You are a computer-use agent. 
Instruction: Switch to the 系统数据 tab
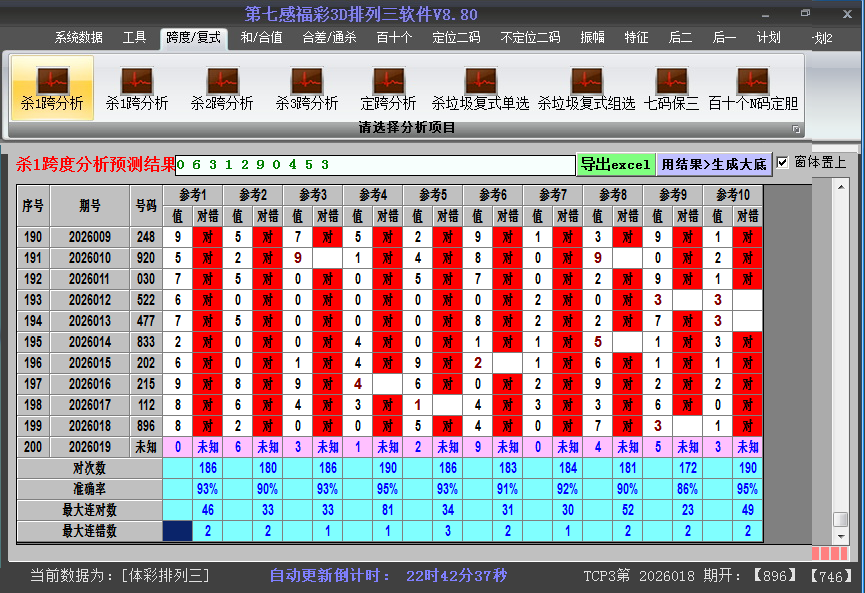(x=79, y=38)
